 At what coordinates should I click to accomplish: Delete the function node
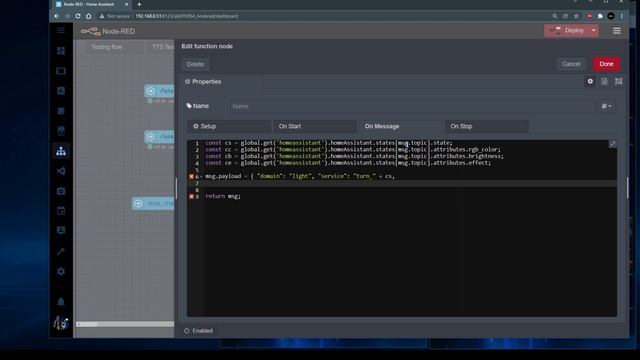point(195,64)
